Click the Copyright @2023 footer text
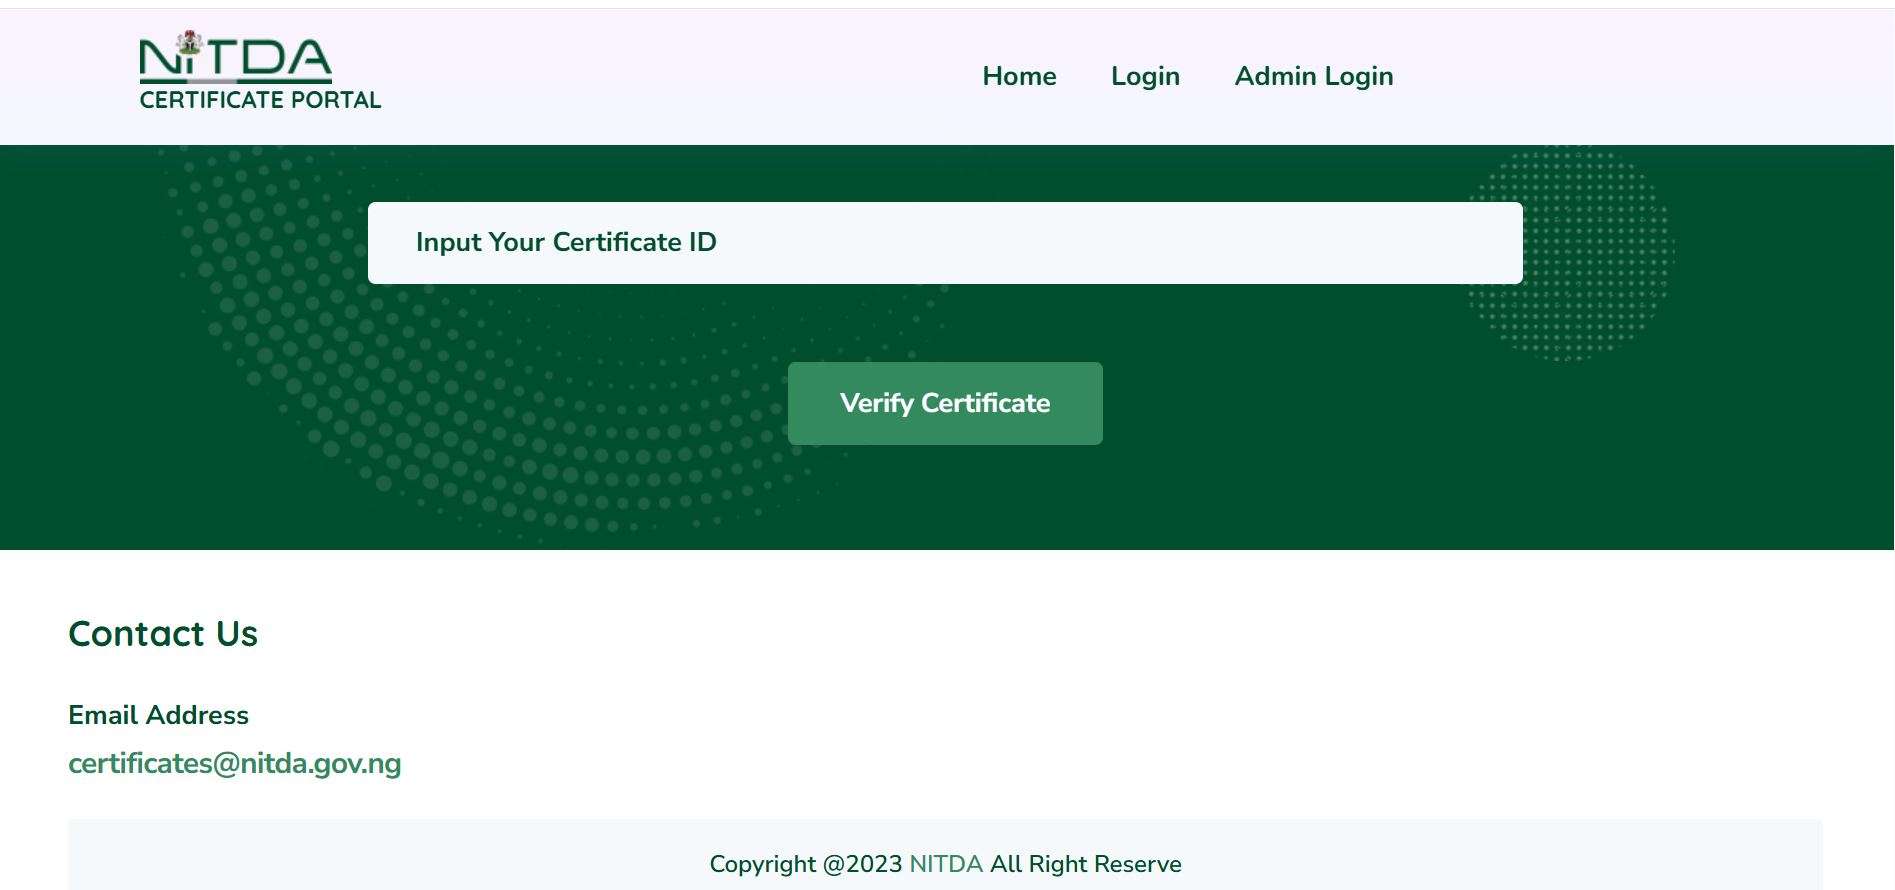1895x890 pixels. point(805,864)
